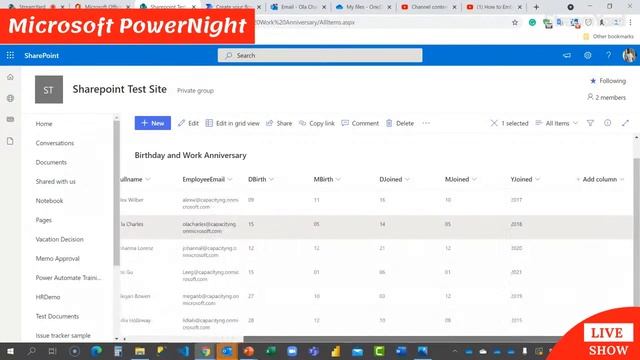Click Comment in the command bar
This screenshot has height=360, width=640.
click(360, 123)
